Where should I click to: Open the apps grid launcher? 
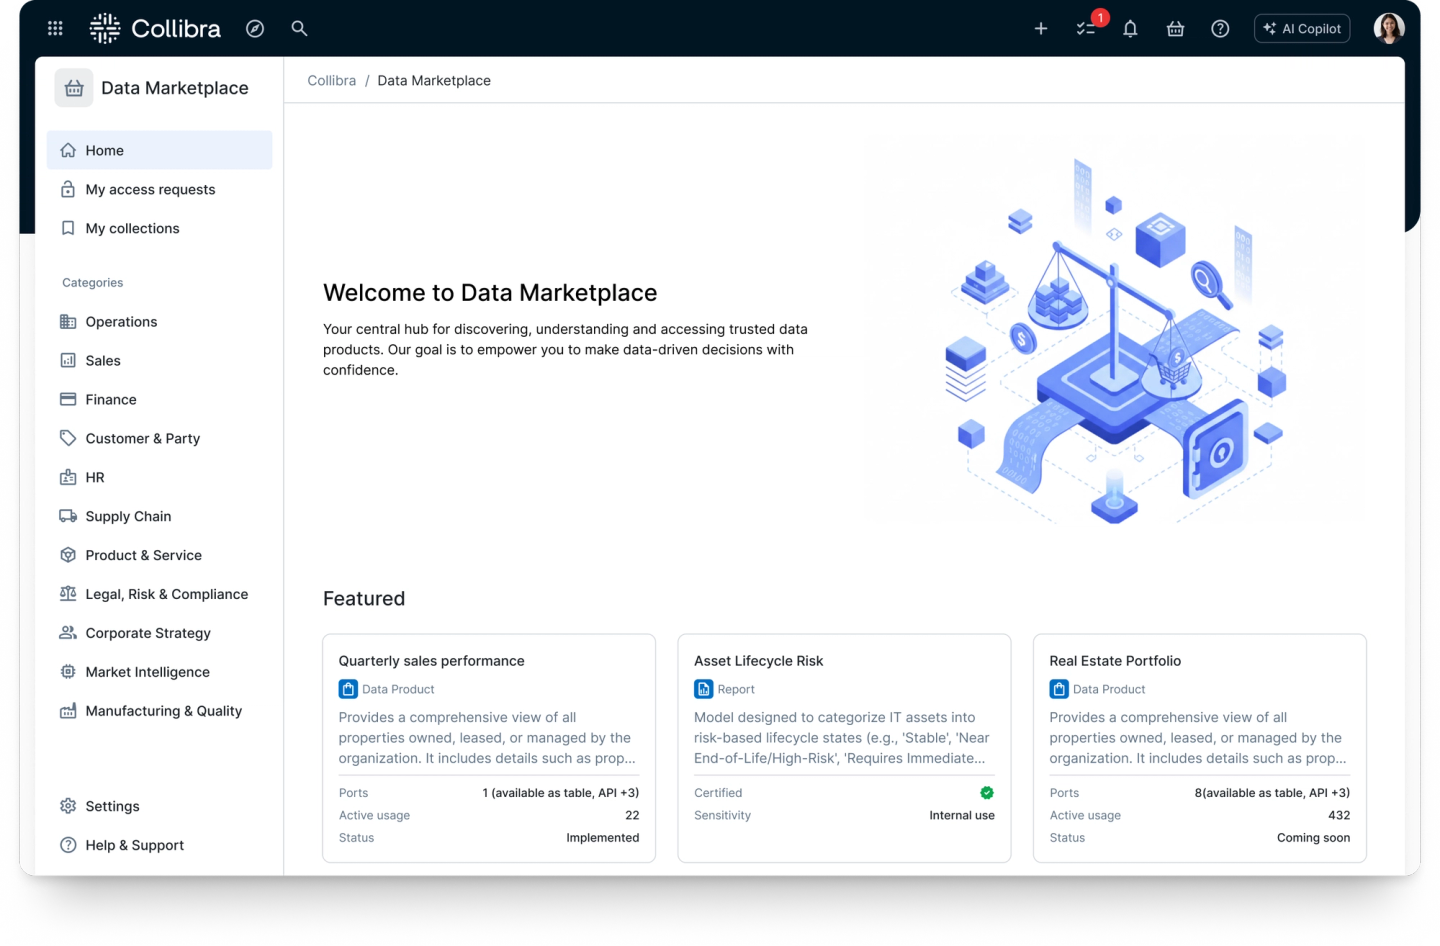tap(55, 29)
